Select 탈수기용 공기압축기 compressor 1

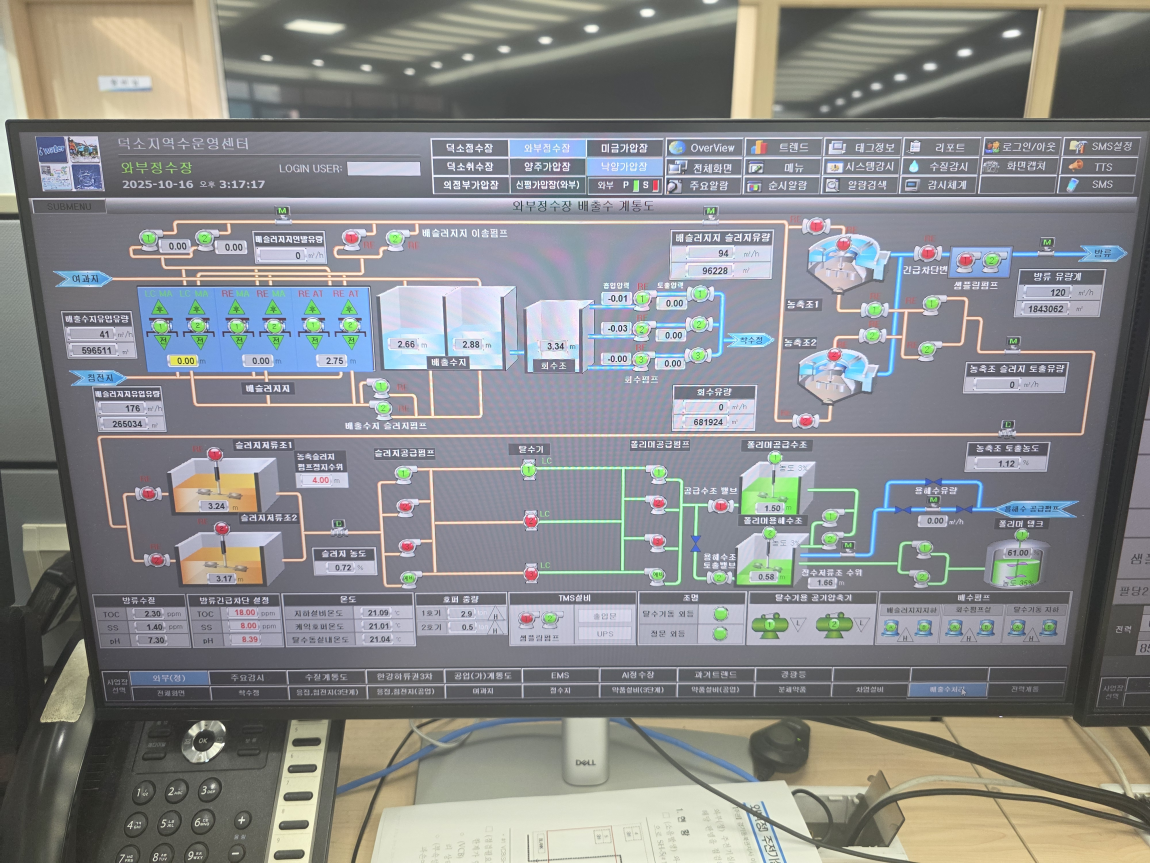(769, 625)
